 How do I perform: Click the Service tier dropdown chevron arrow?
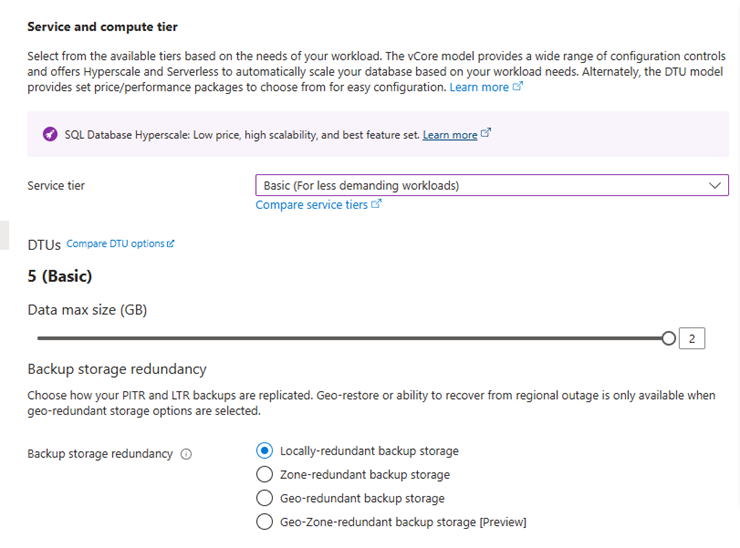point(714,185)
